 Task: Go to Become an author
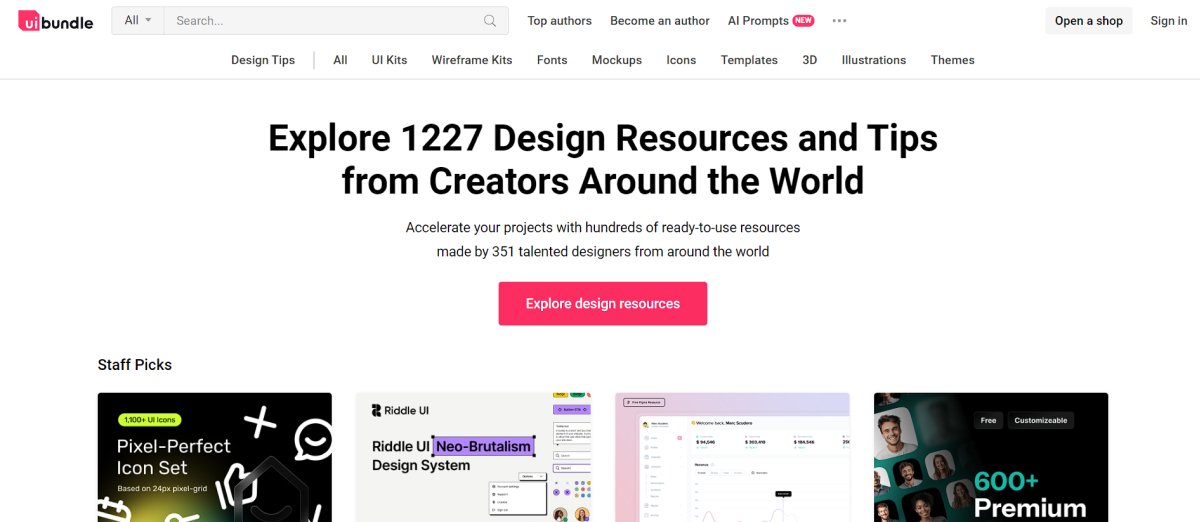pyautogui.click(x=659, y=21)
